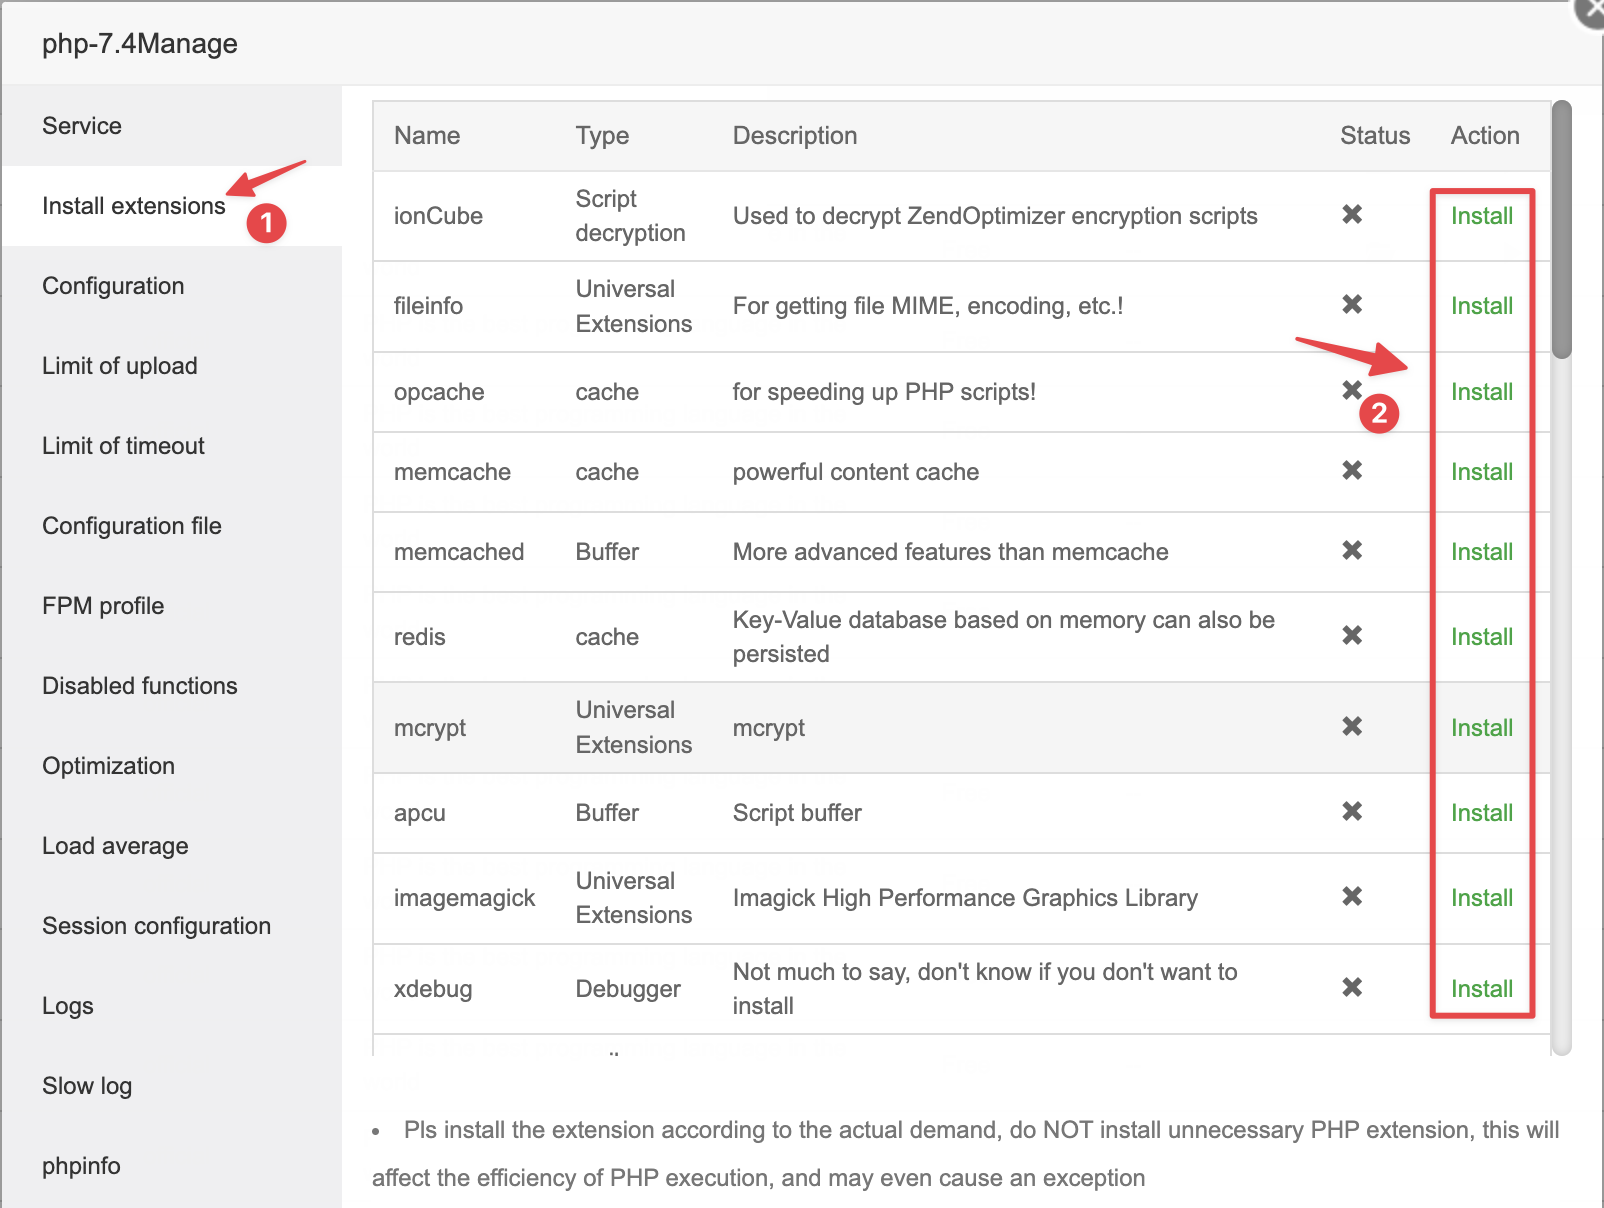Click the imagemagick status X icon
This screenshot has width=1604, height=1208.
1352,896
